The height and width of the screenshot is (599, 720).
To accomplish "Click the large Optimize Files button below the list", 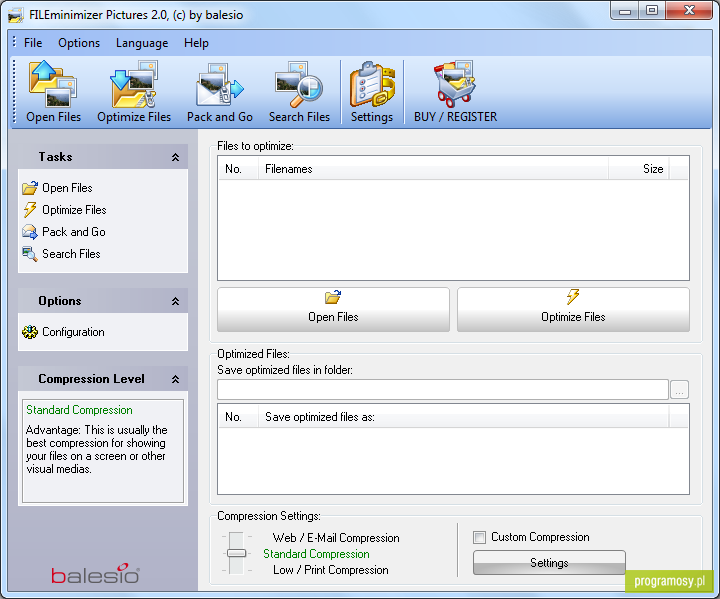I will (573, 310).
